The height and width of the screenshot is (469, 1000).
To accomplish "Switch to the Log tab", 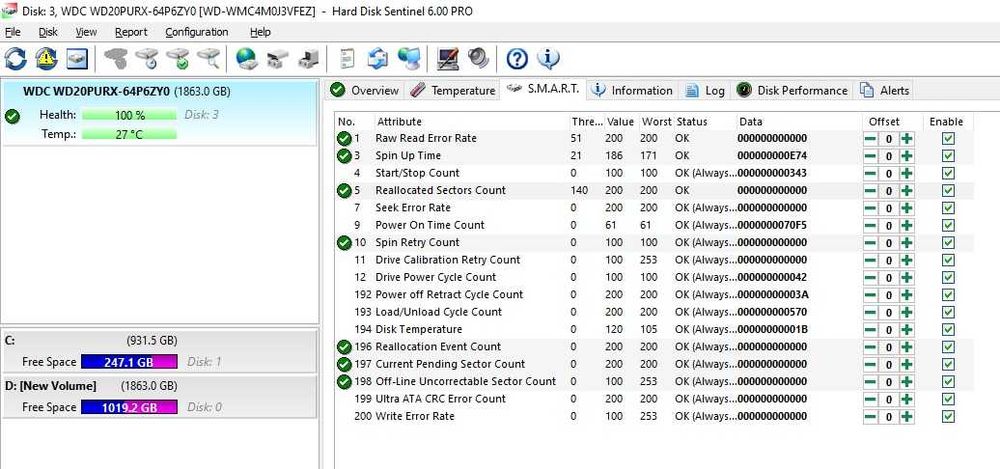I will (x=705, y=91).
